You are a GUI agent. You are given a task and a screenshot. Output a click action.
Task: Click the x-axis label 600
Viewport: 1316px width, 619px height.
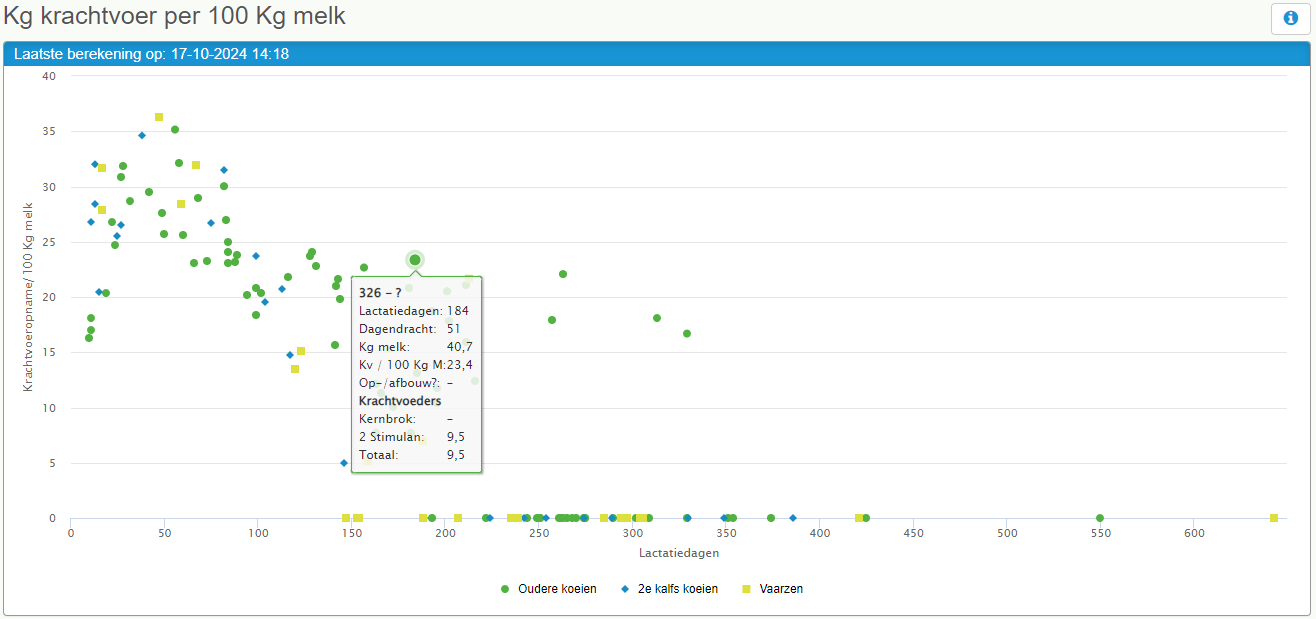tap(1194, 534)
